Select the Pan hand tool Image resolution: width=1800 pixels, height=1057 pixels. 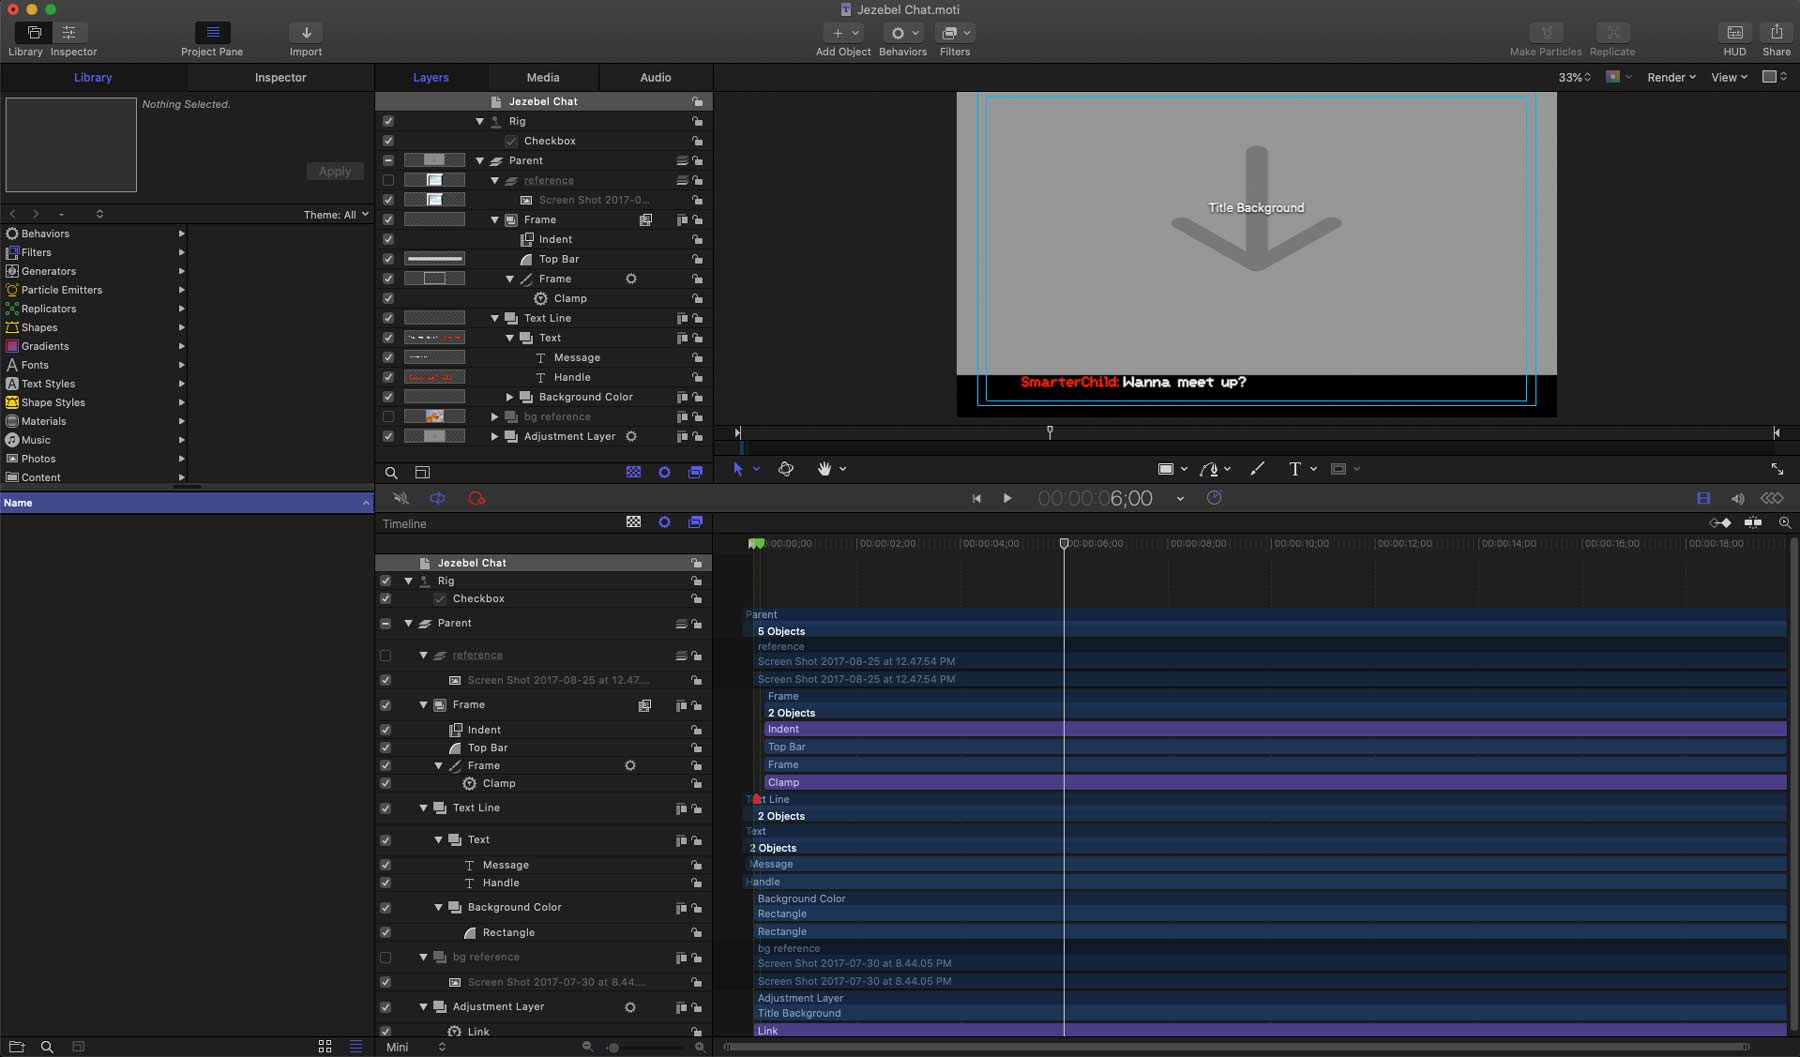pos(824,469)
